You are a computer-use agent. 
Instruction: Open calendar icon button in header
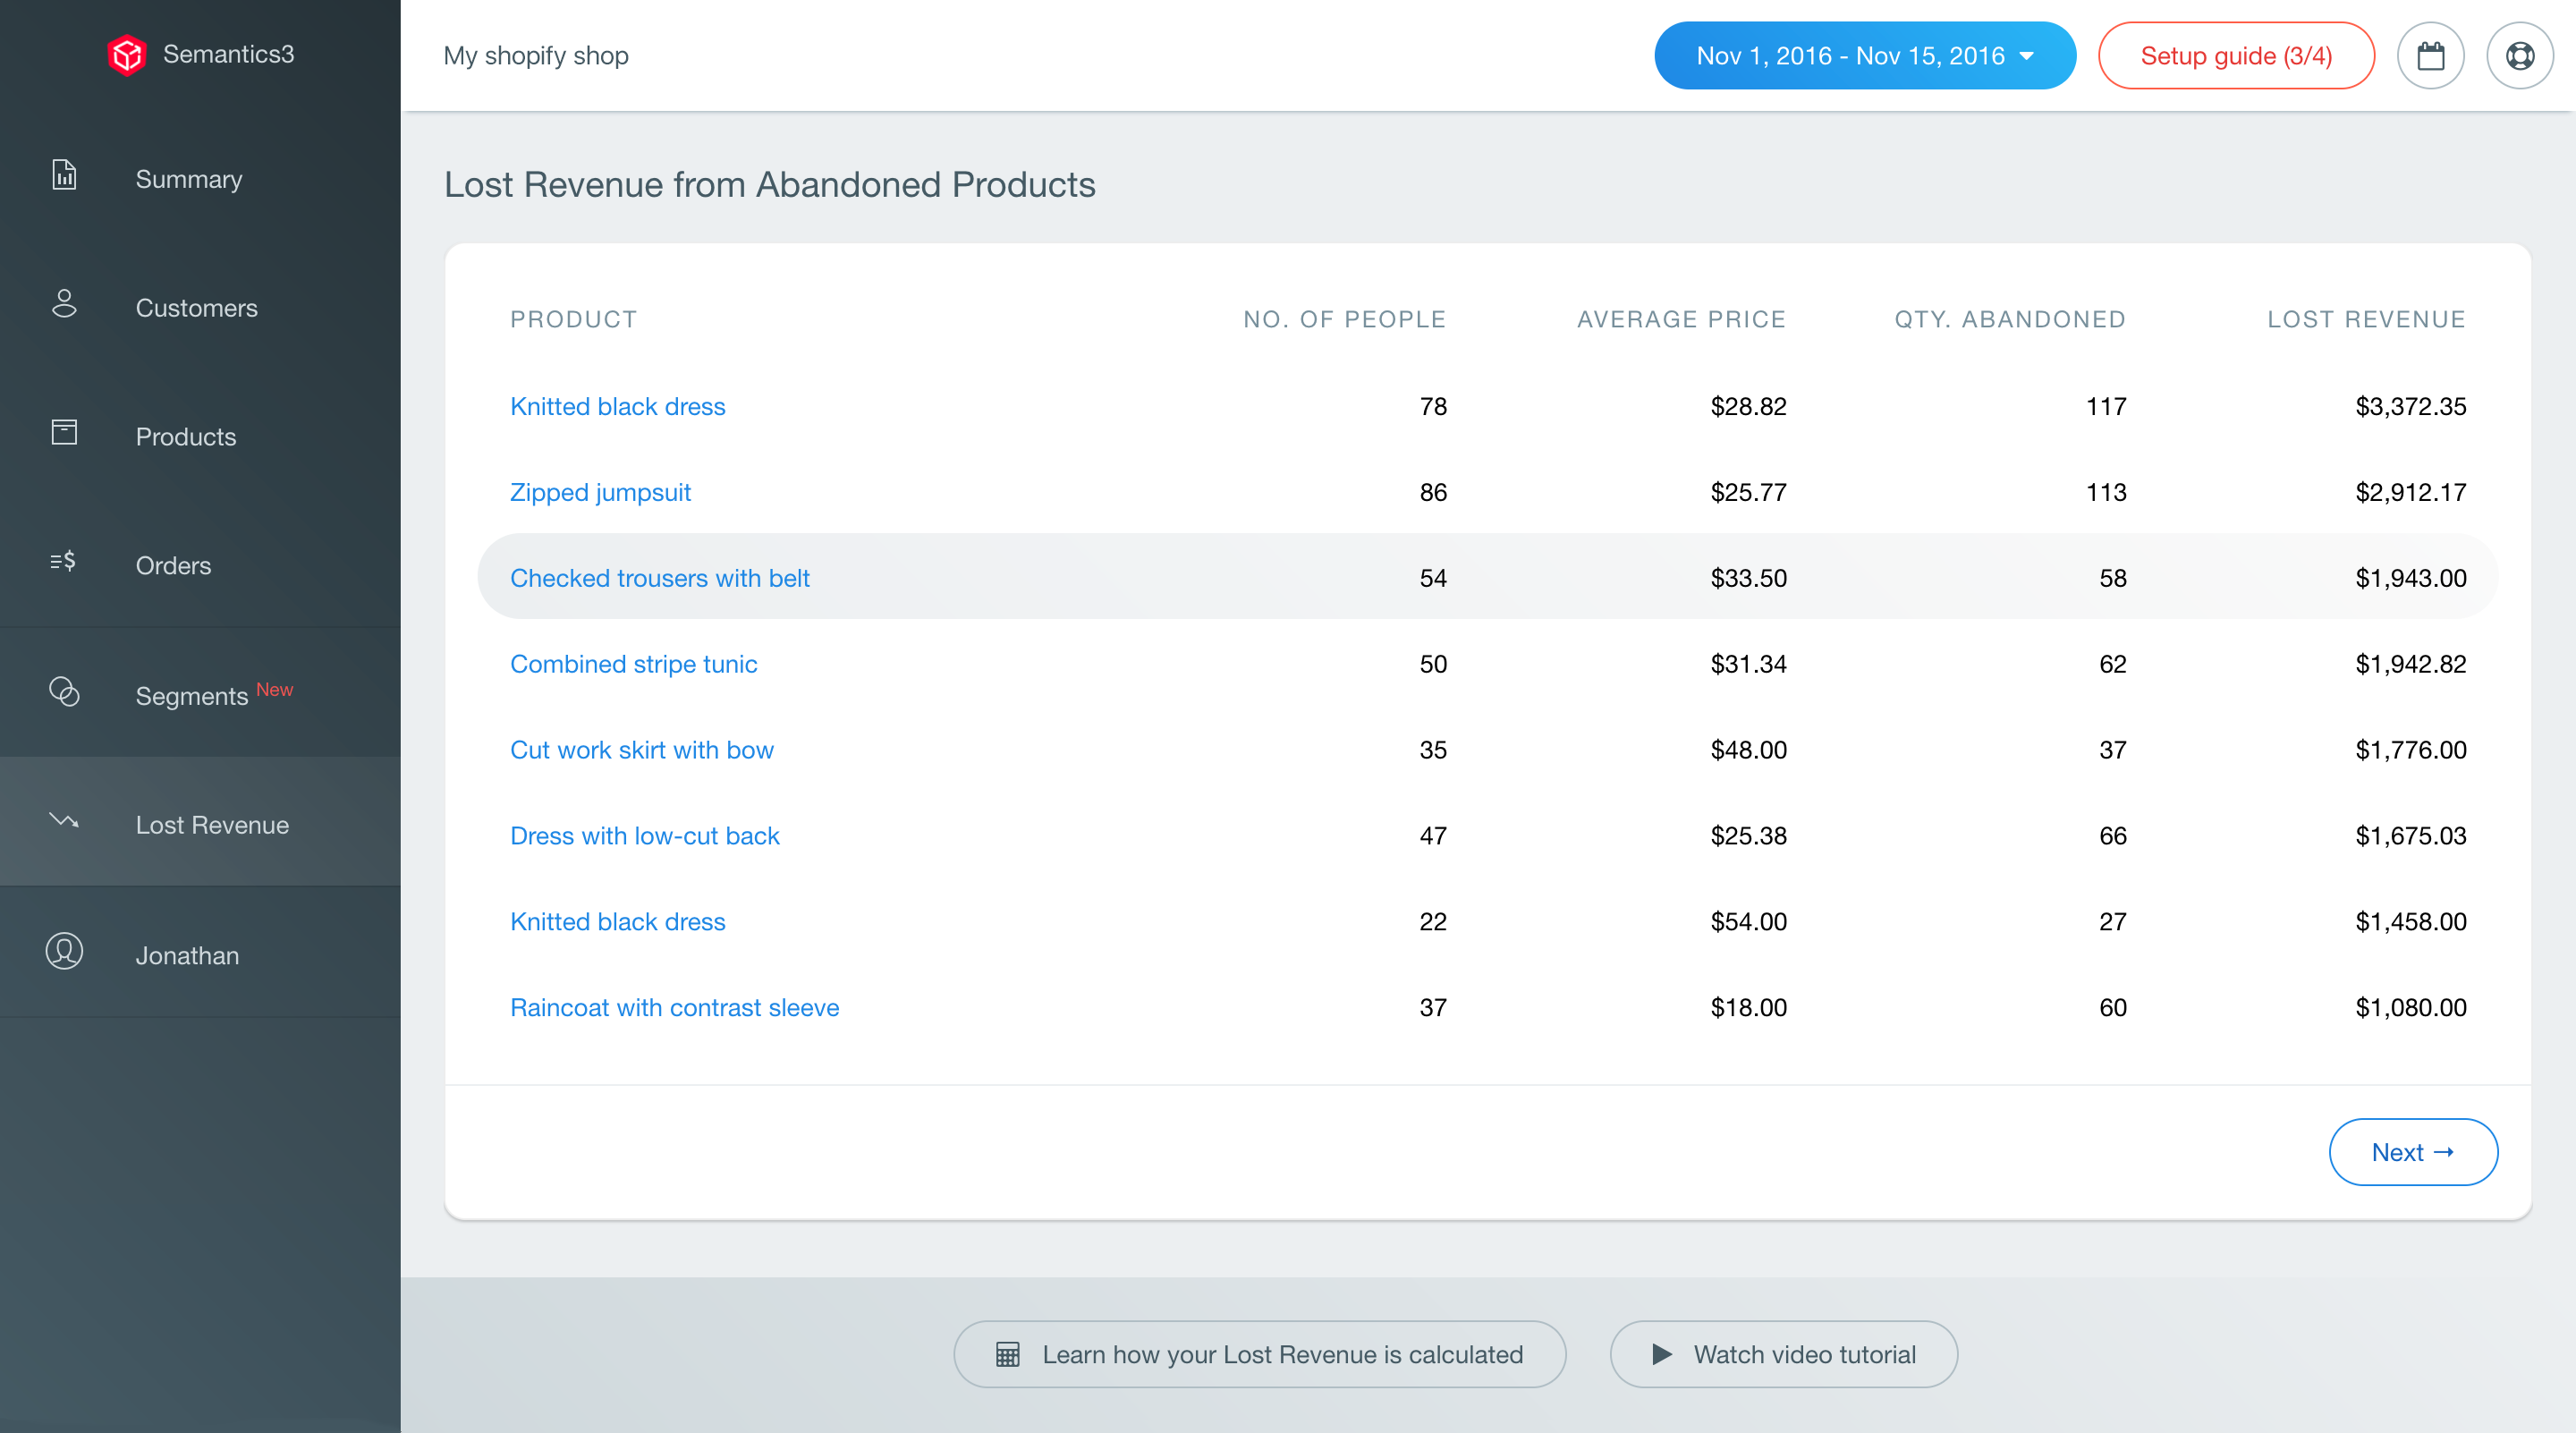click(x=2430, y=56)
